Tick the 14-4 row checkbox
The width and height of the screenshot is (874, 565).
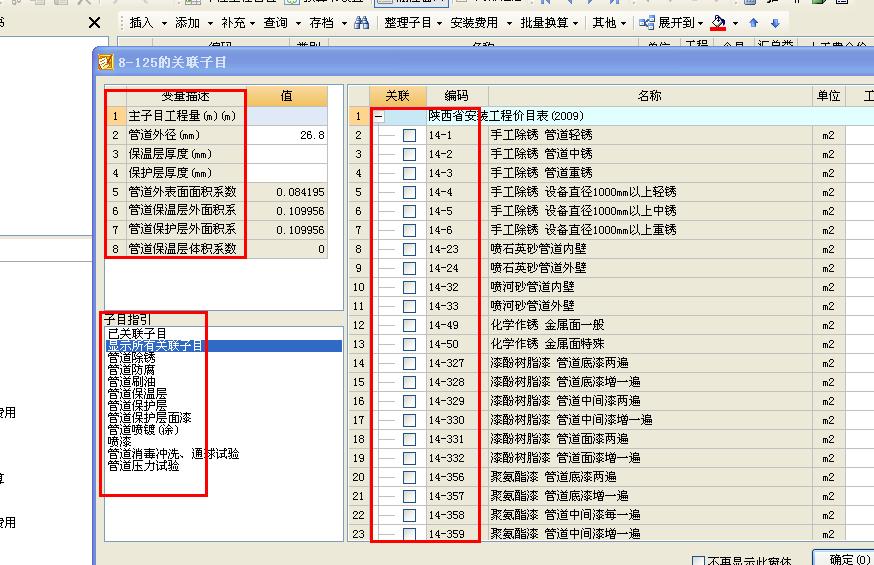[409, 192]
